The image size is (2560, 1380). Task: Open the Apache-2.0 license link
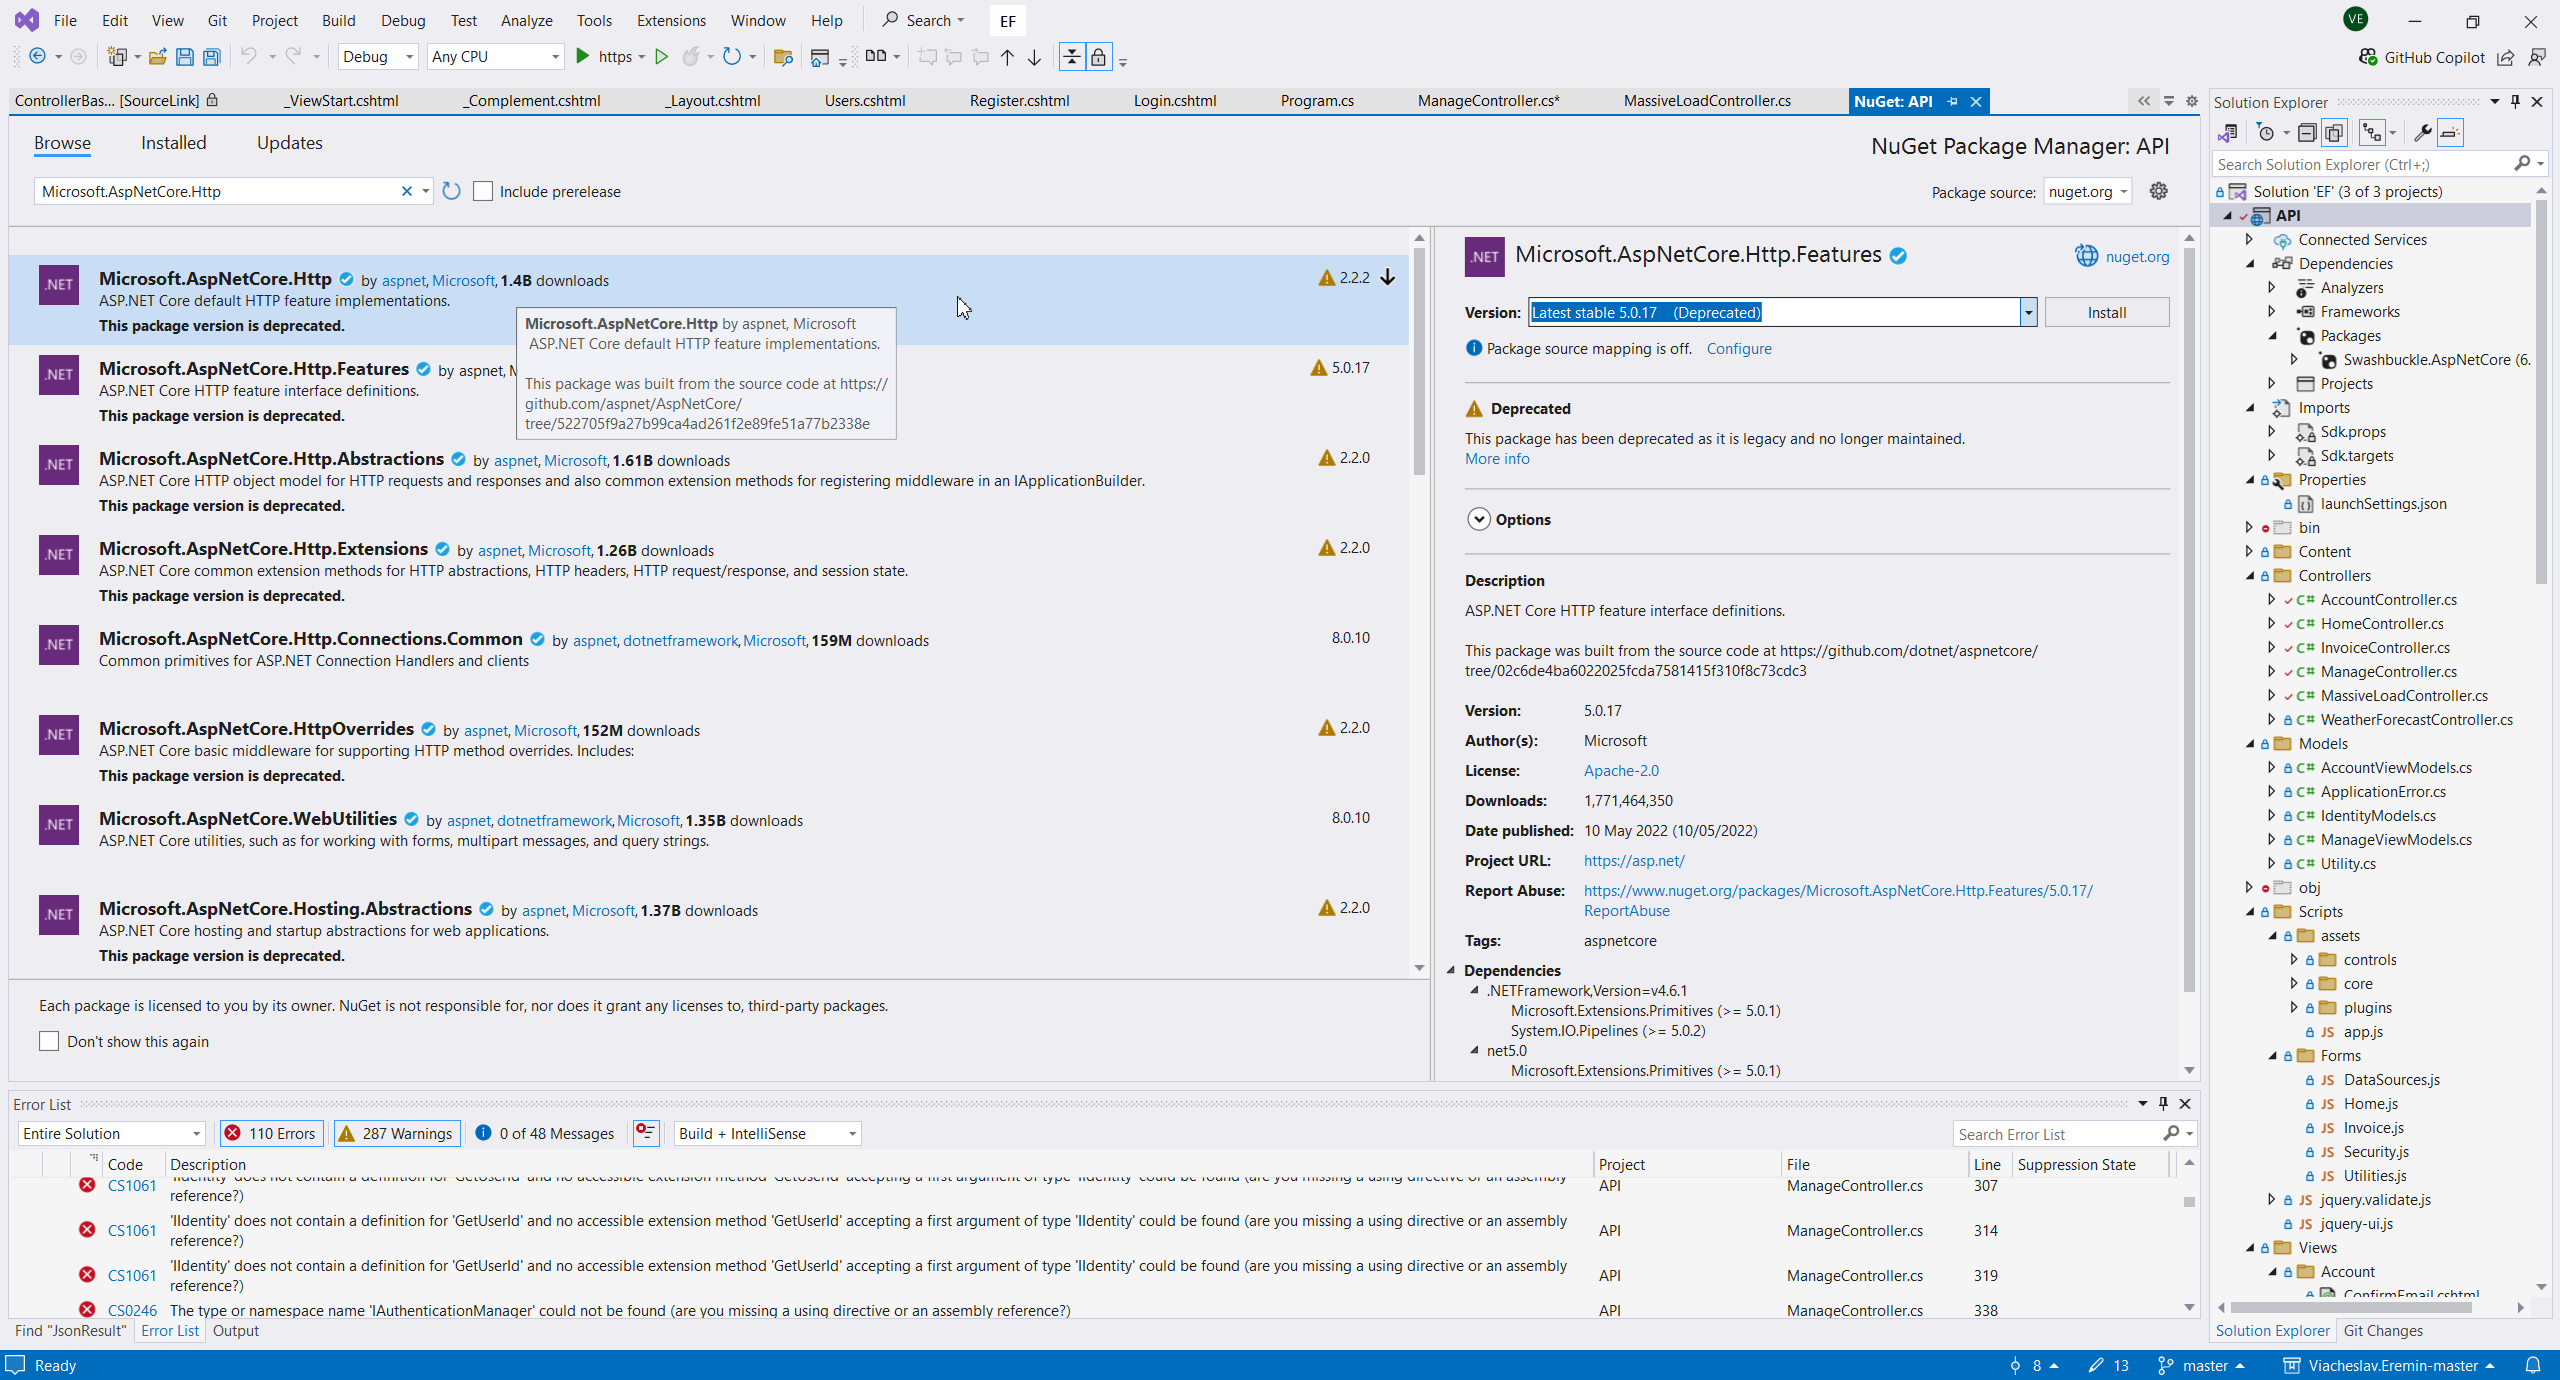(x=1621, y=770)
